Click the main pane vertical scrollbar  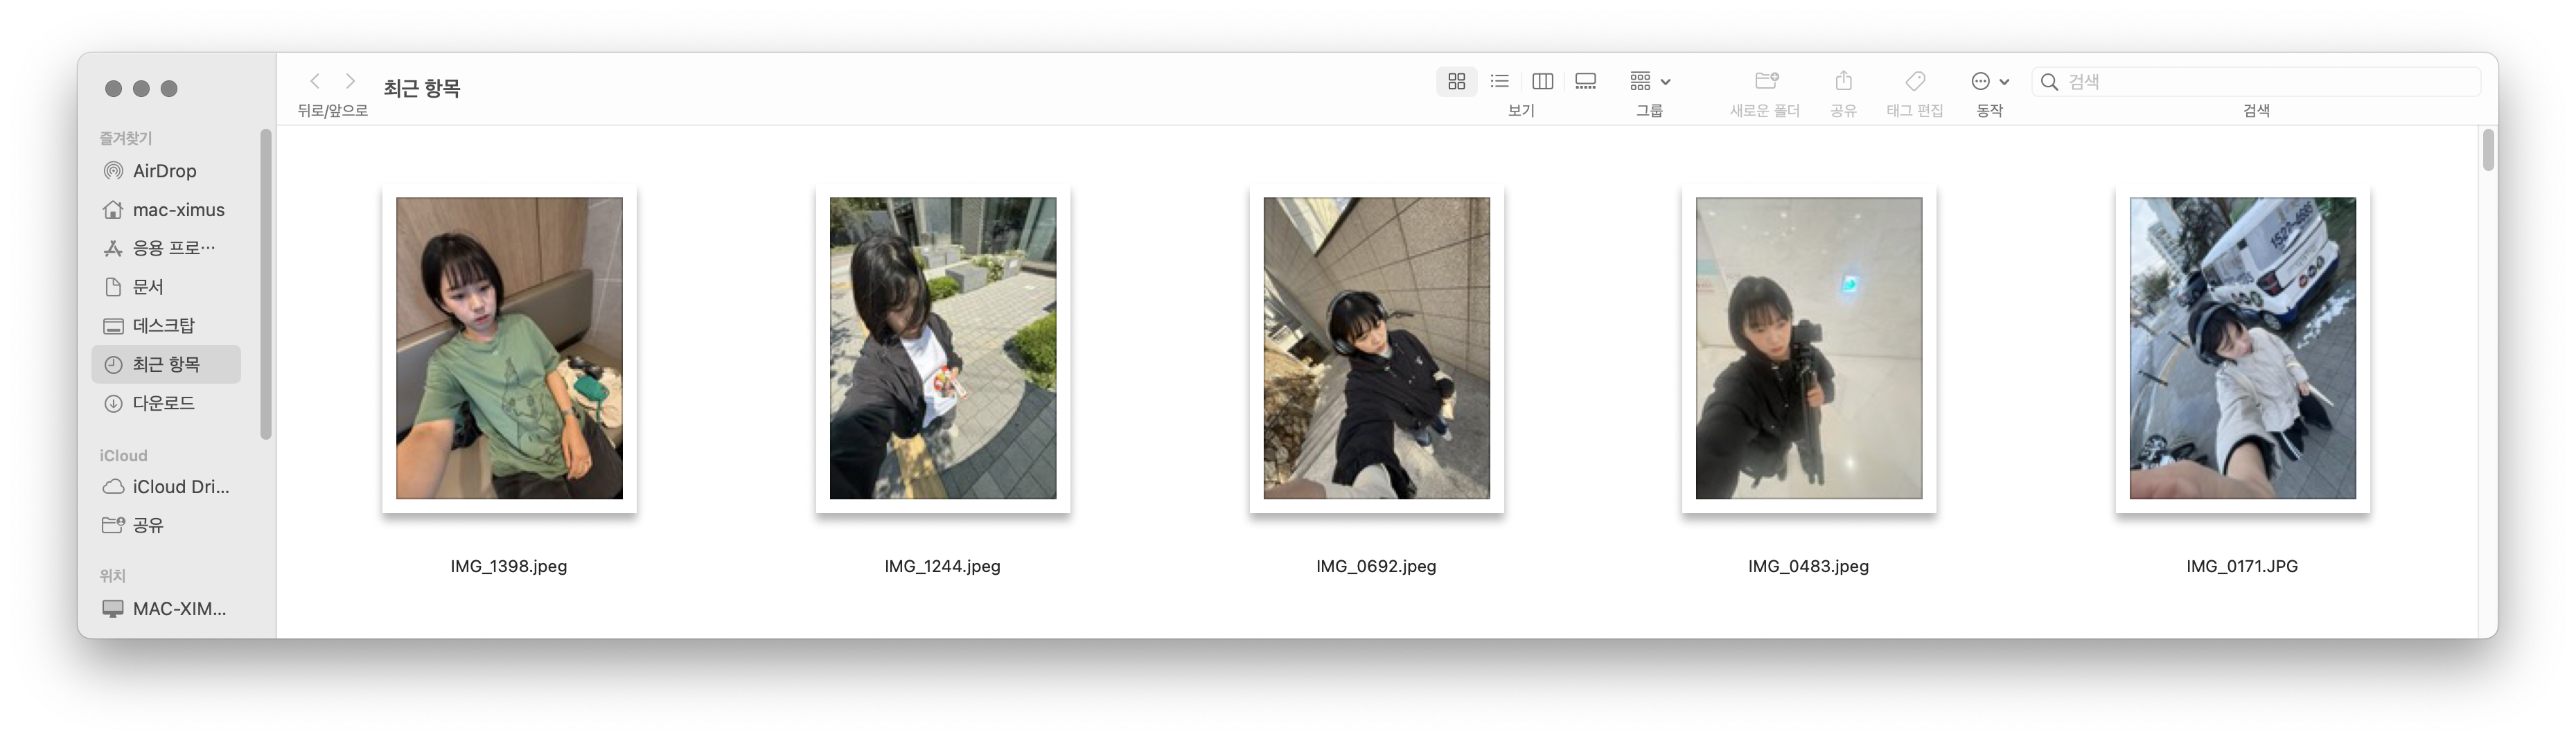[2487, 150]
